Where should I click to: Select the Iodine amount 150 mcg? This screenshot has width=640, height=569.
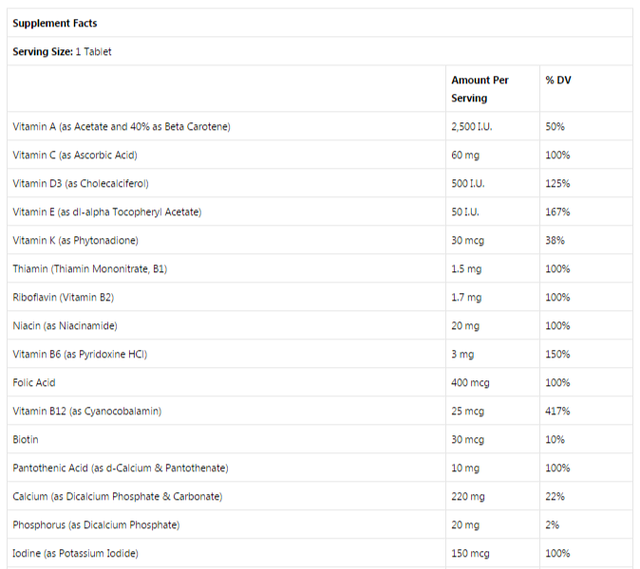click(471, 554)
